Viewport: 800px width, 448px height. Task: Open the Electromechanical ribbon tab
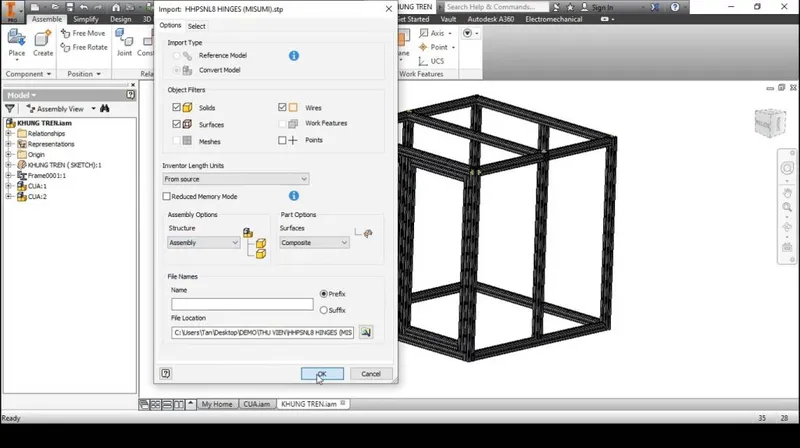click(554, 19)
